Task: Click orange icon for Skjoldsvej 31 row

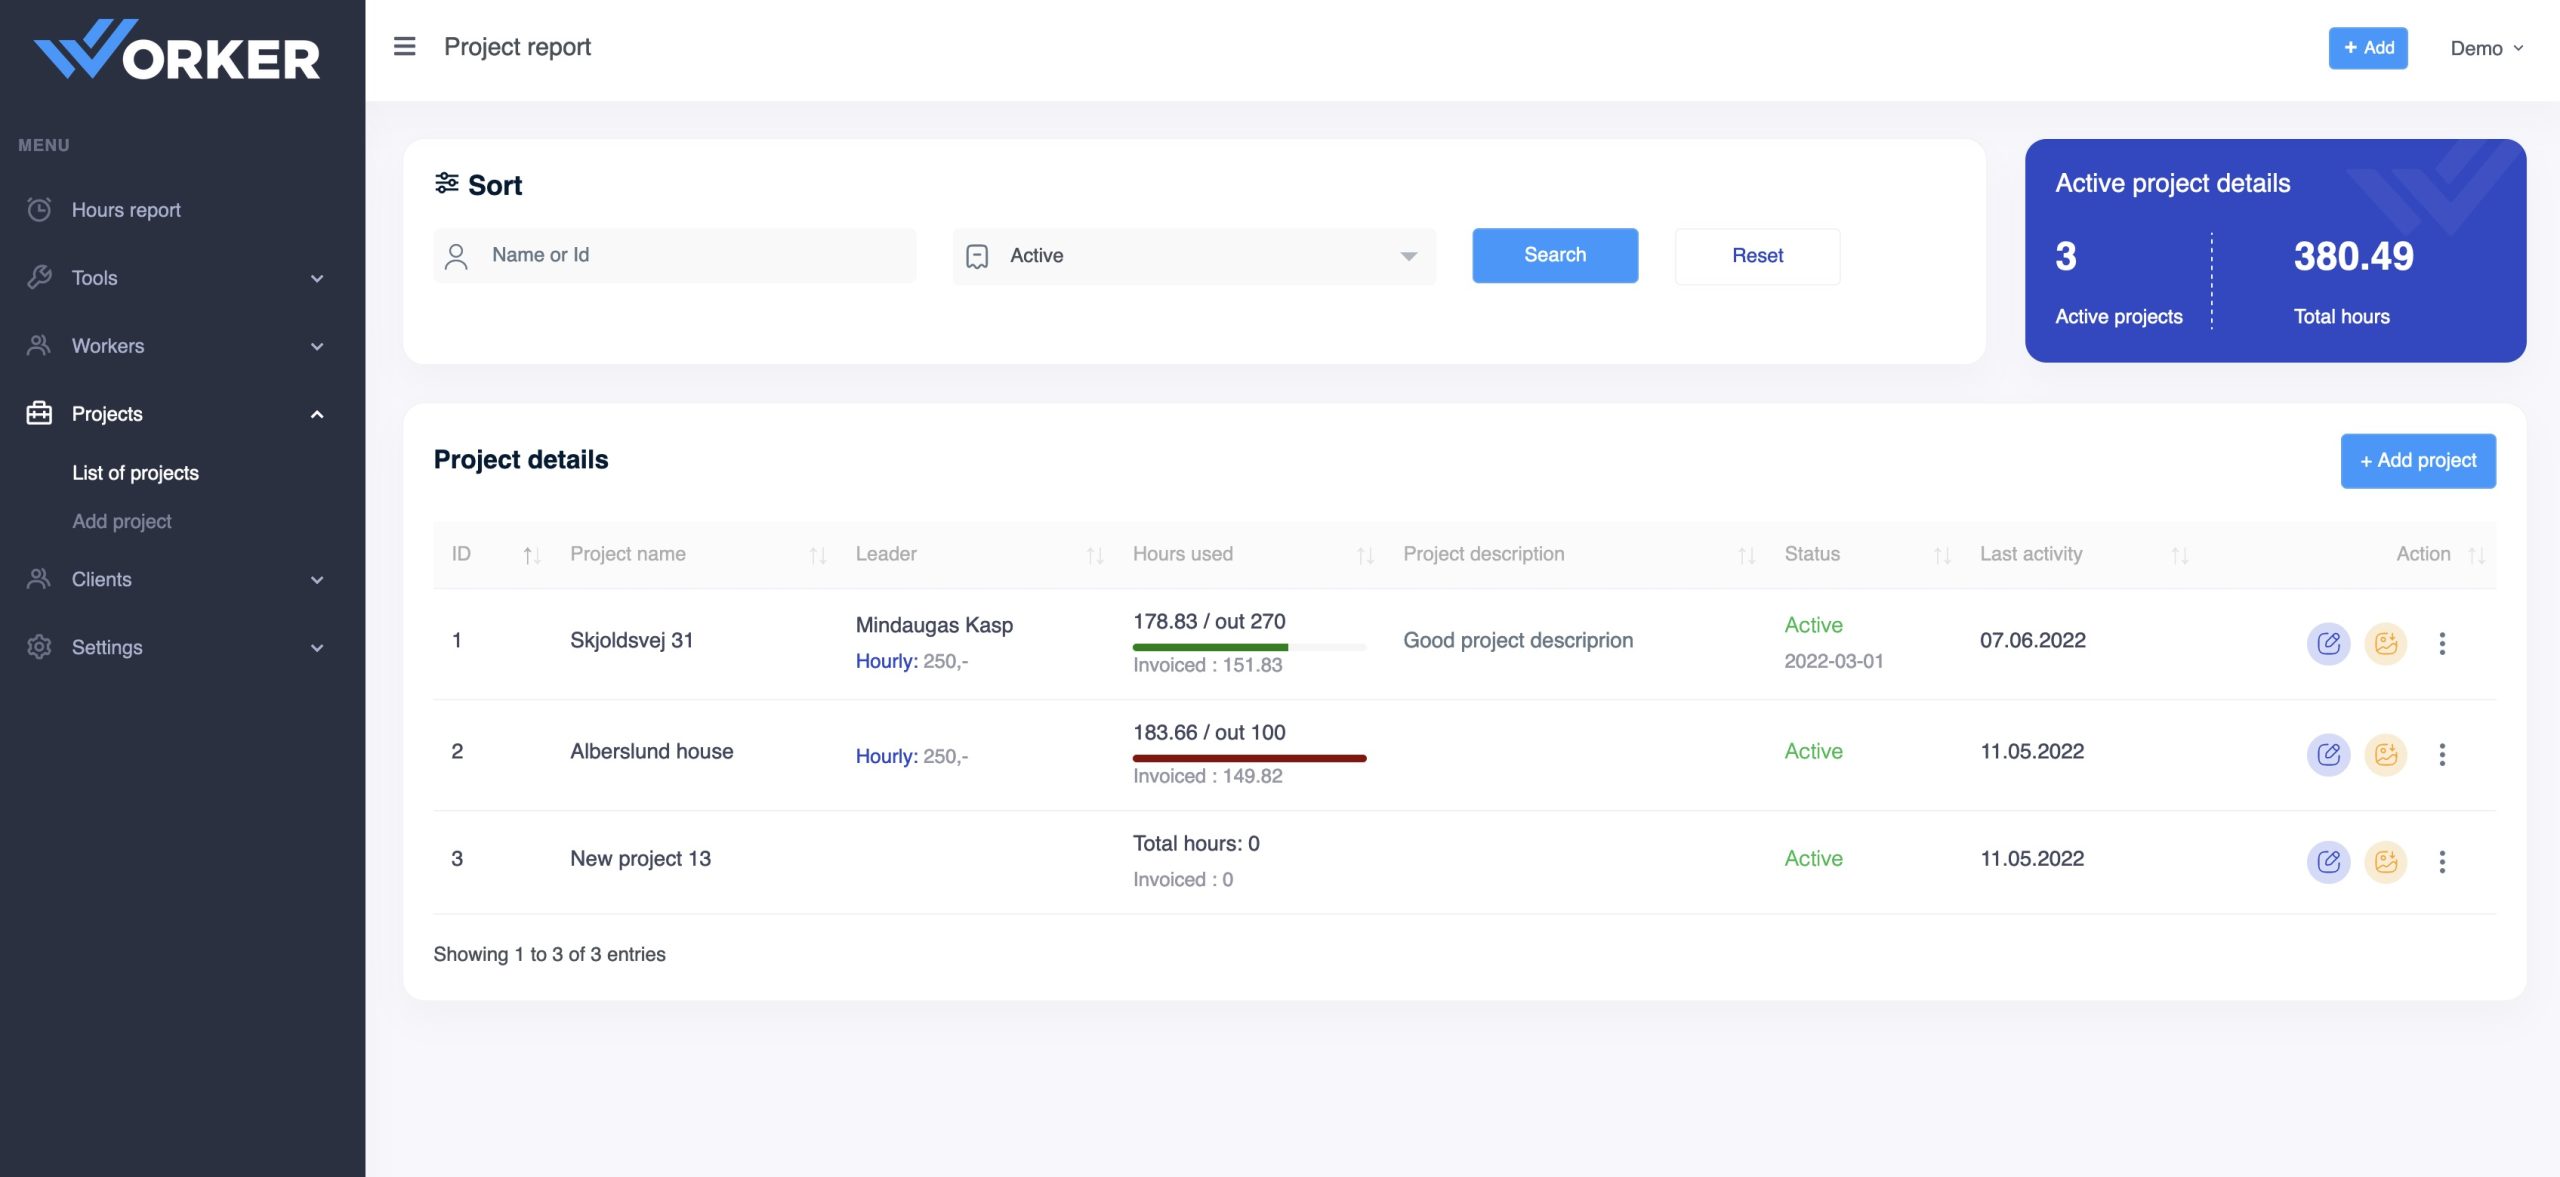Action: pyautogui.click(x=2385, y=643)
